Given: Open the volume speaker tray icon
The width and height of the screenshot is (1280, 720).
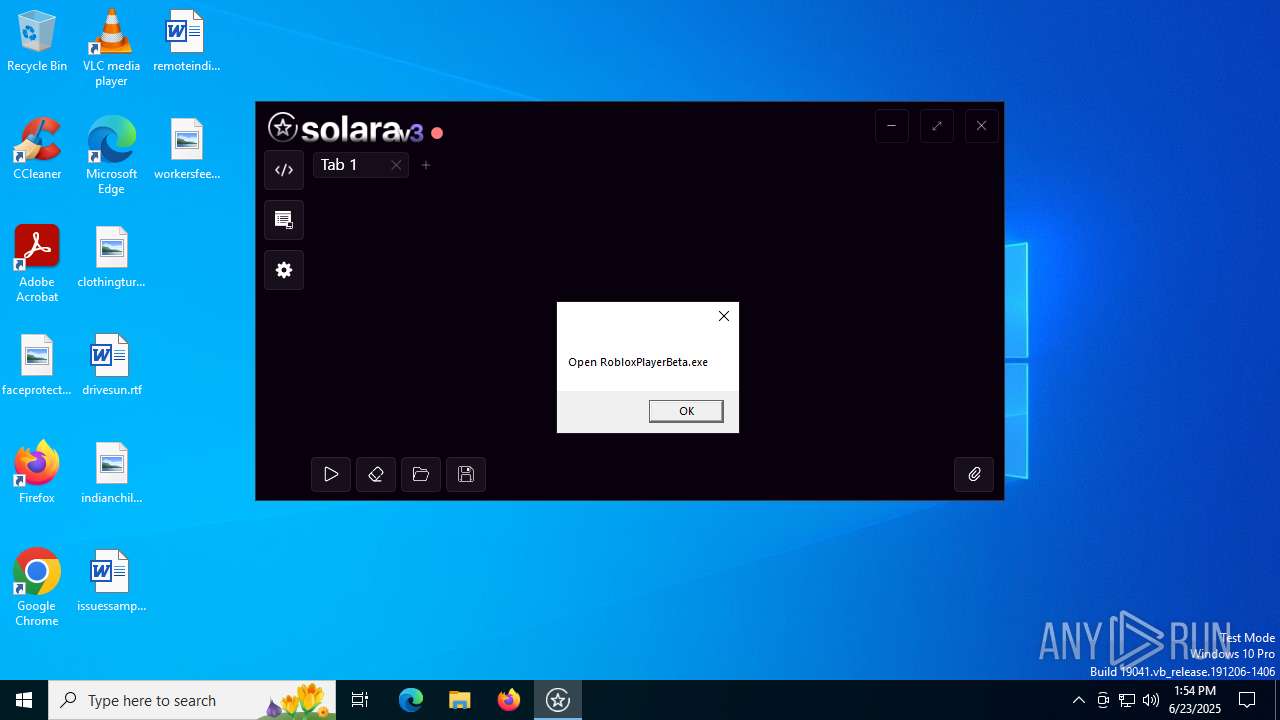Looking at the screenshot, I should click(1151, 700).
